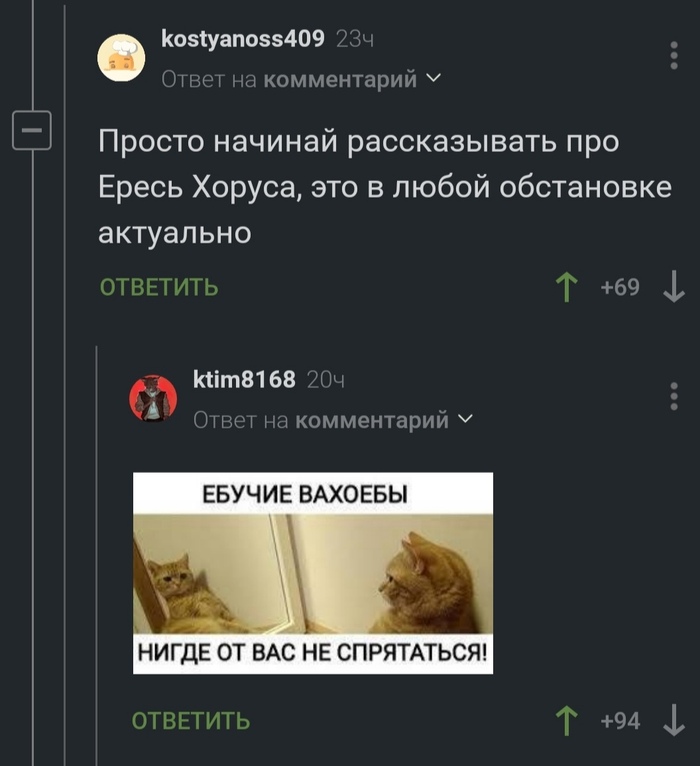Click the +94 rating counter
Viewport: 700px width, 766px height.
click(620, 721)
